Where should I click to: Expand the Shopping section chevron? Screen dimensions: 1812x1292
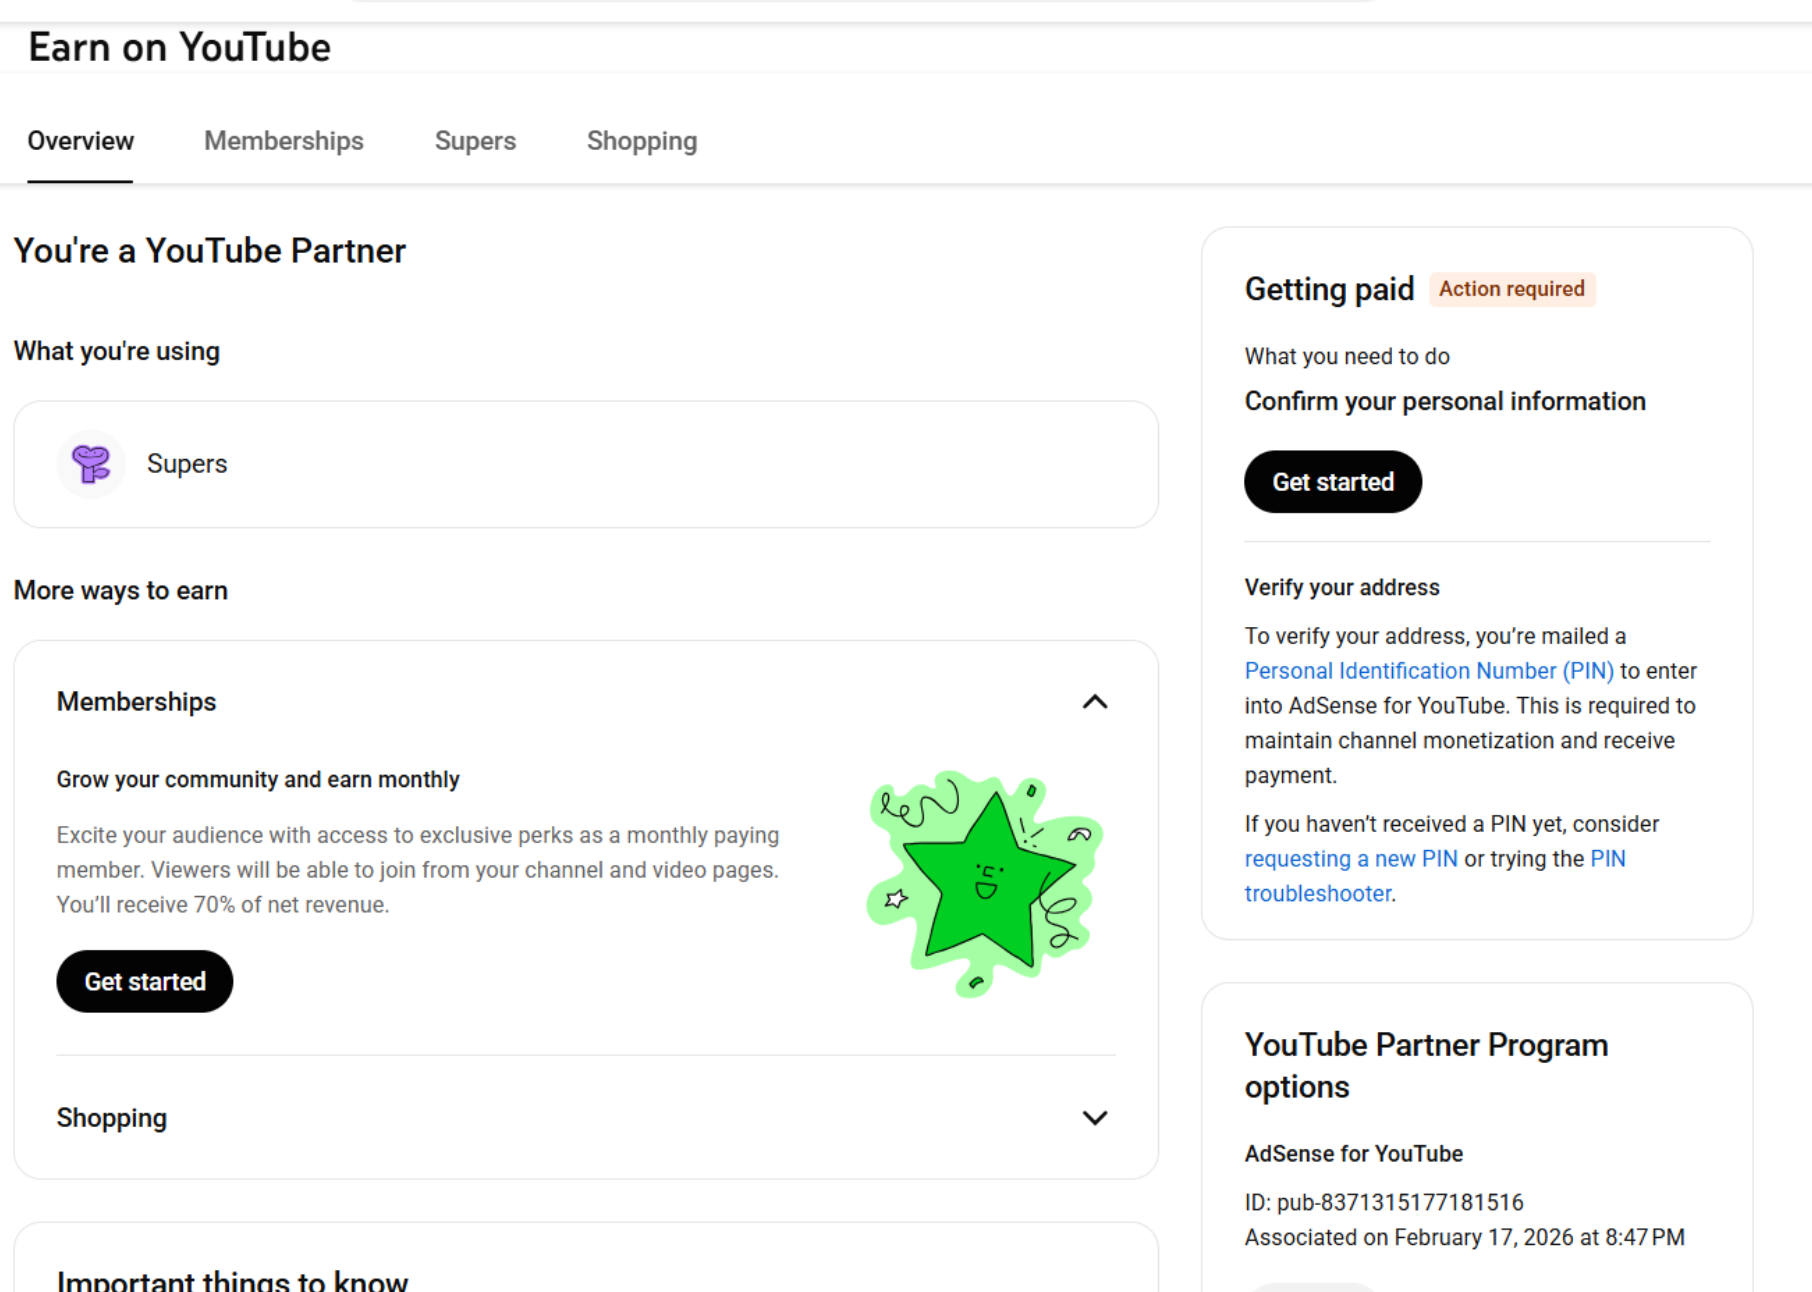pyautogui.click(x=1095, y=1118)
